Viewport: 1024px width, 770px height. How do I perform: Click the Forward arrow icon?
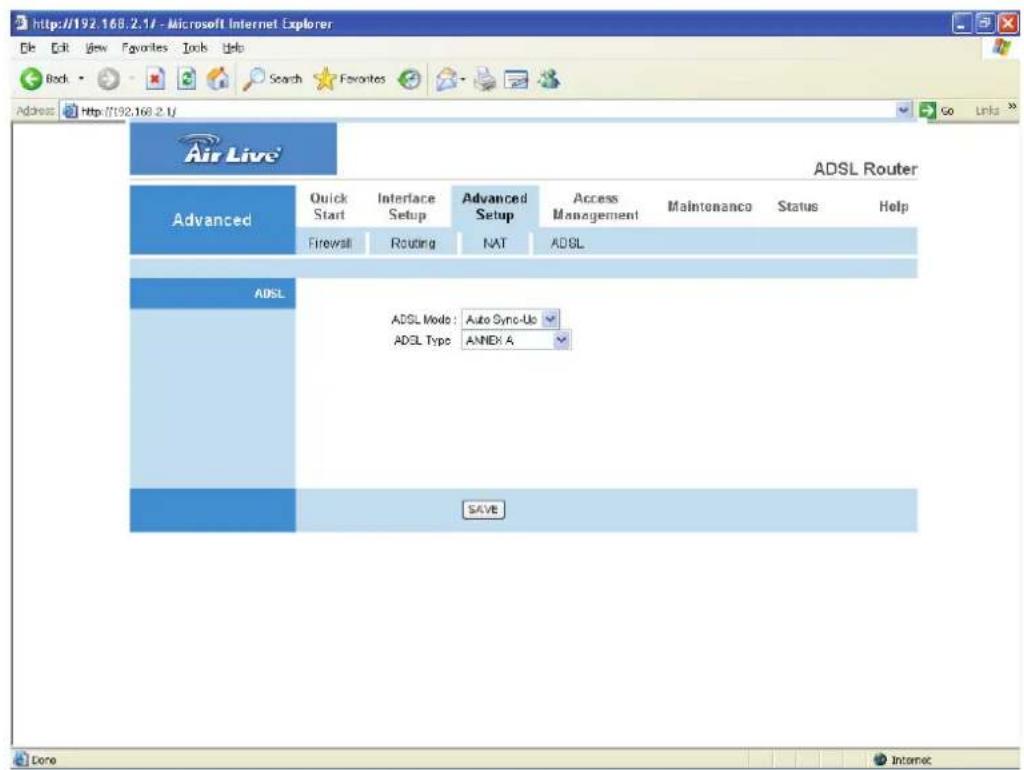point(108,79)
